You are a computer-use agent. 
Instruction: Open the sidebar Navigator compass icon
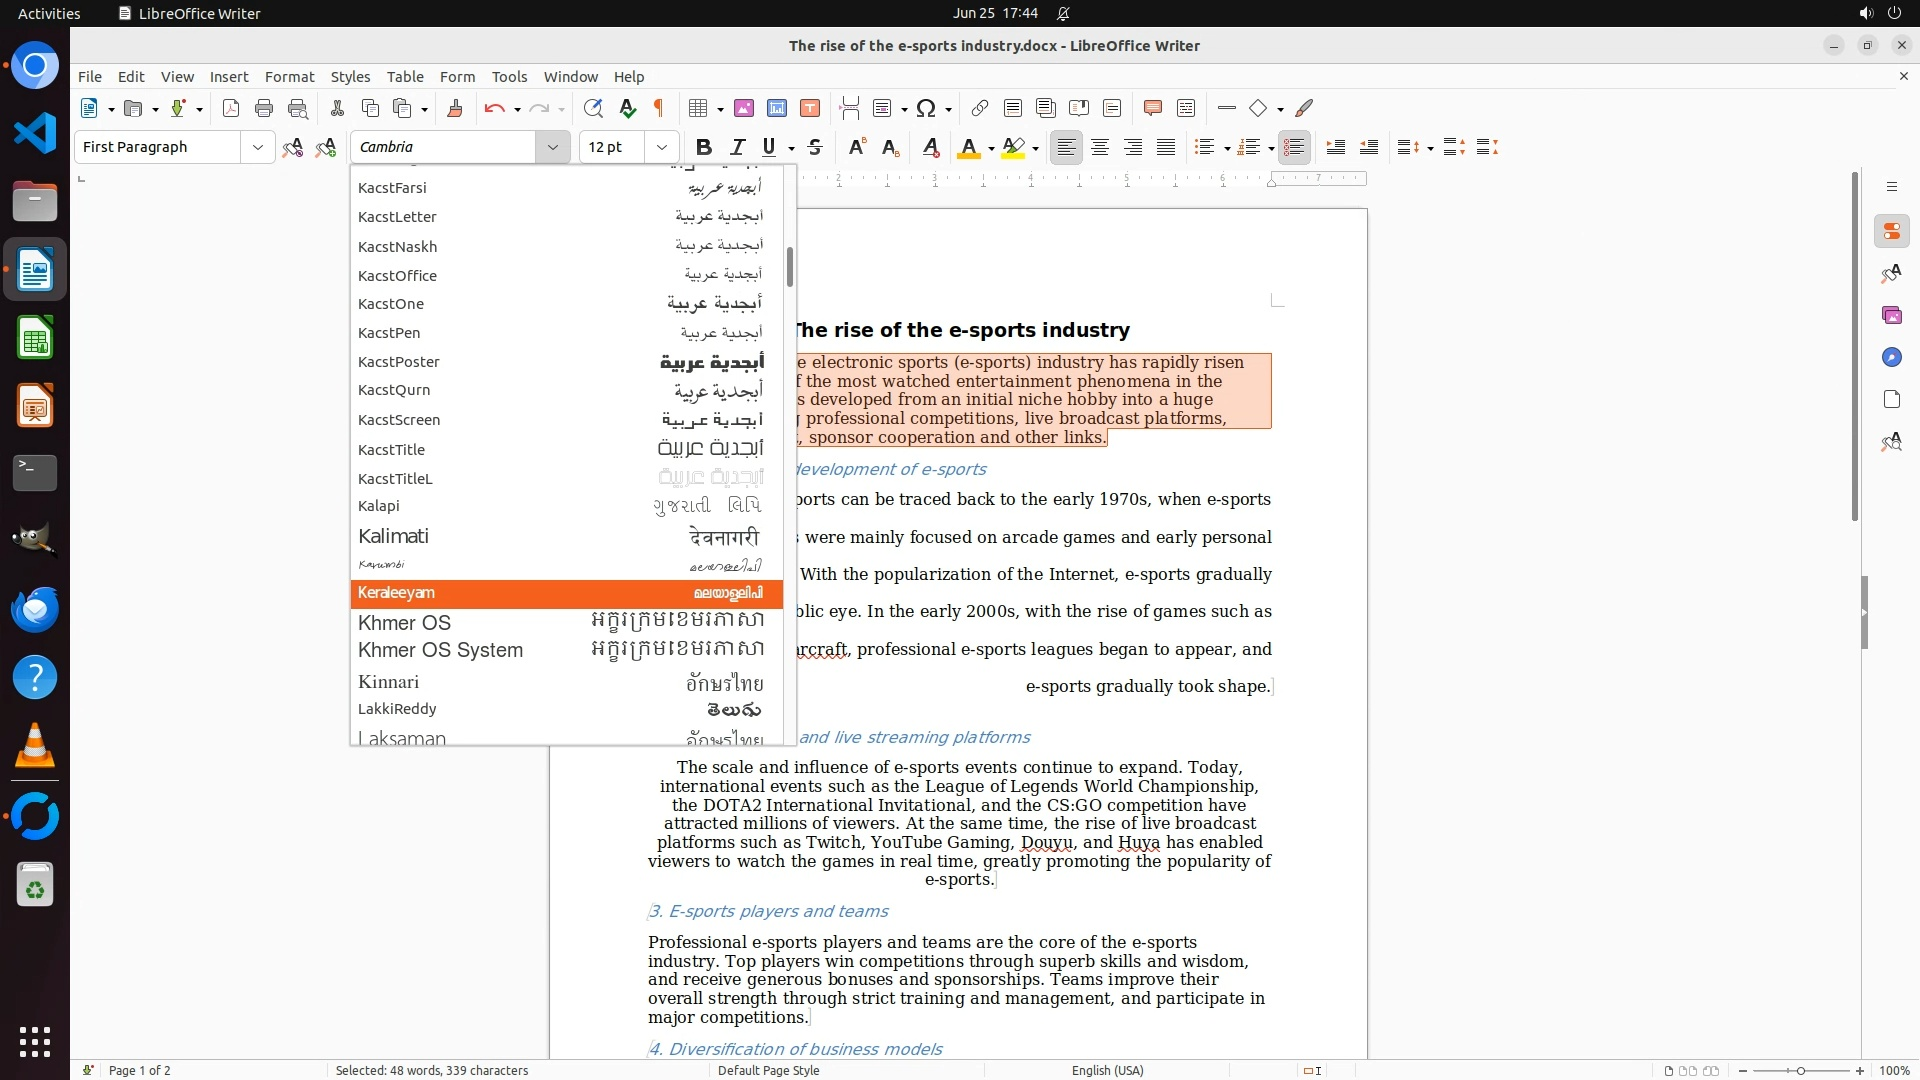click(x=1891, y=357)
